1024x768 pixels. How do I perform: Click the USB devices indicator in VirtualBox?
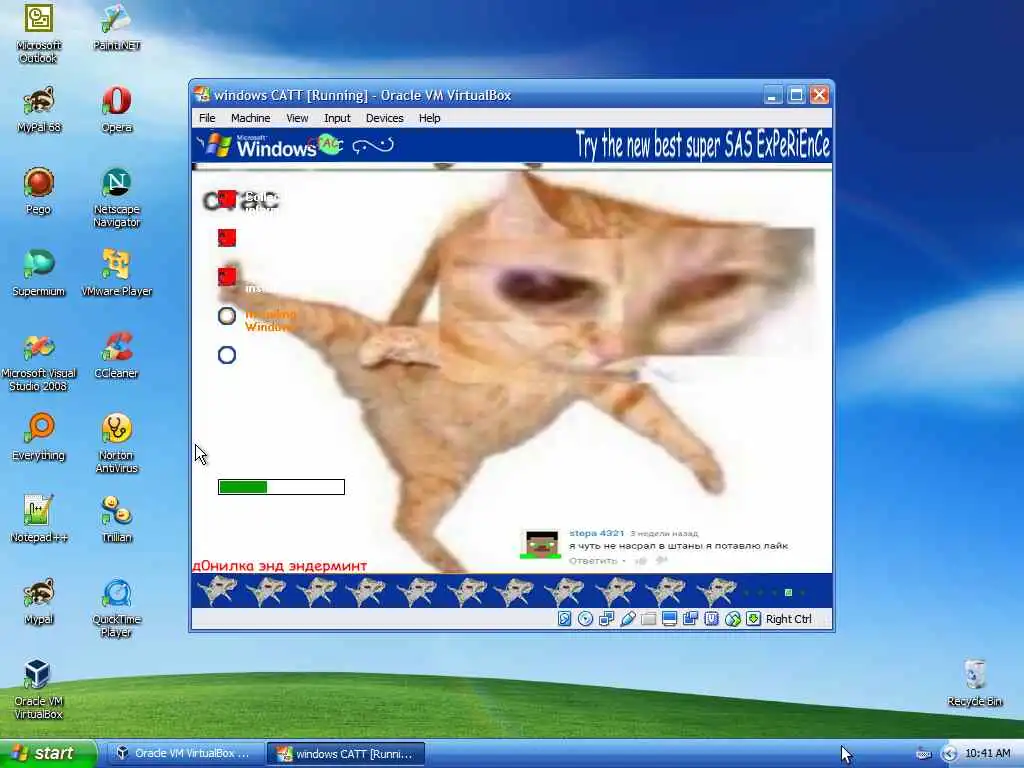tap(628, 618)
